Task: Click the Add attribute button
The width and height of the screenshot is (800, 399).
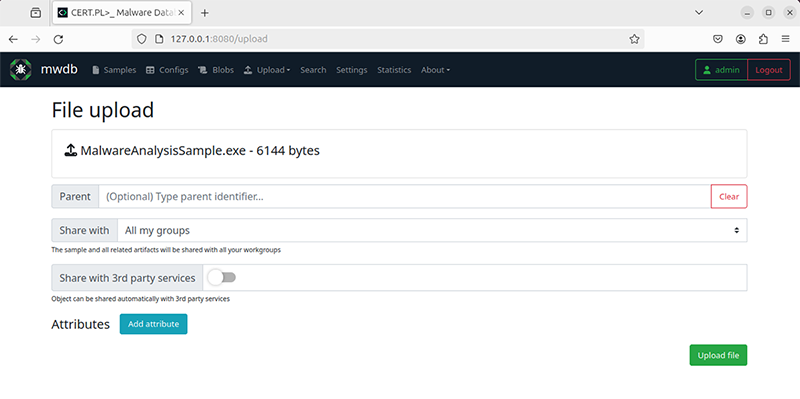Action: (x=154, y=324)
